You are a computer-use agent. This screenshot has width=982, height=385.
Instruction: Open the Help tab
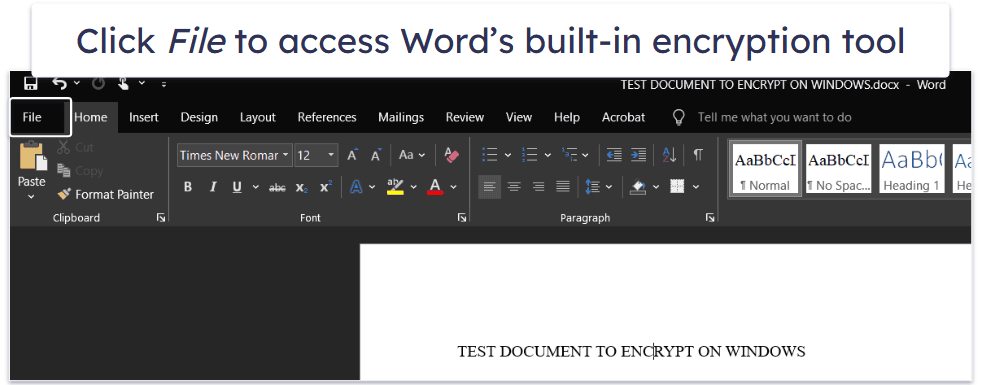567,117
